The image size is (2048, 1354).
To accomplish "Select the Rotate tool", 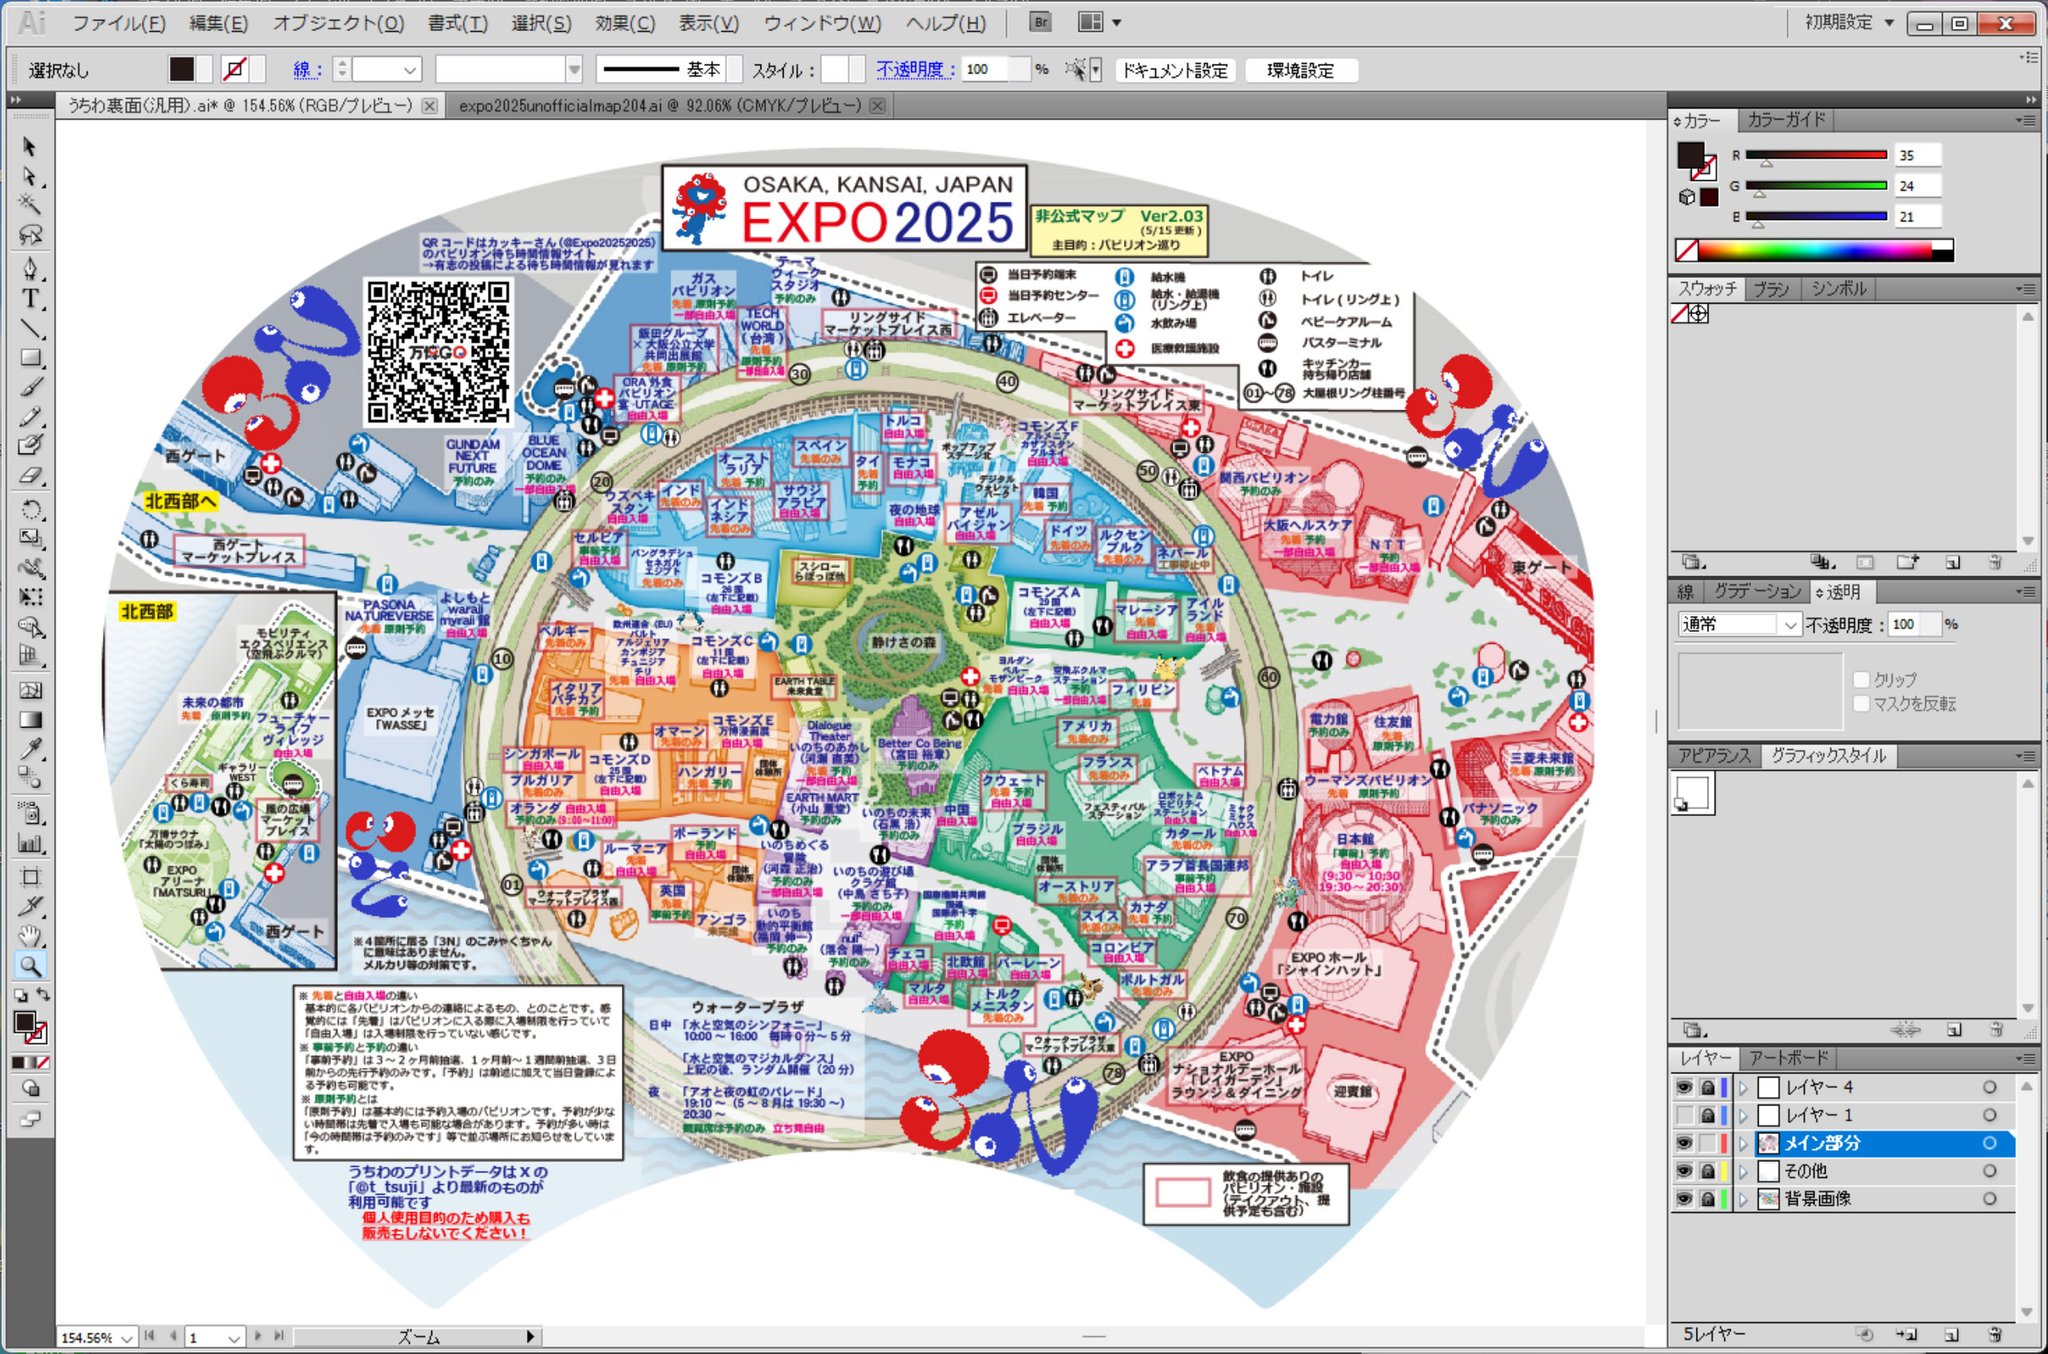I will (30, 509).
